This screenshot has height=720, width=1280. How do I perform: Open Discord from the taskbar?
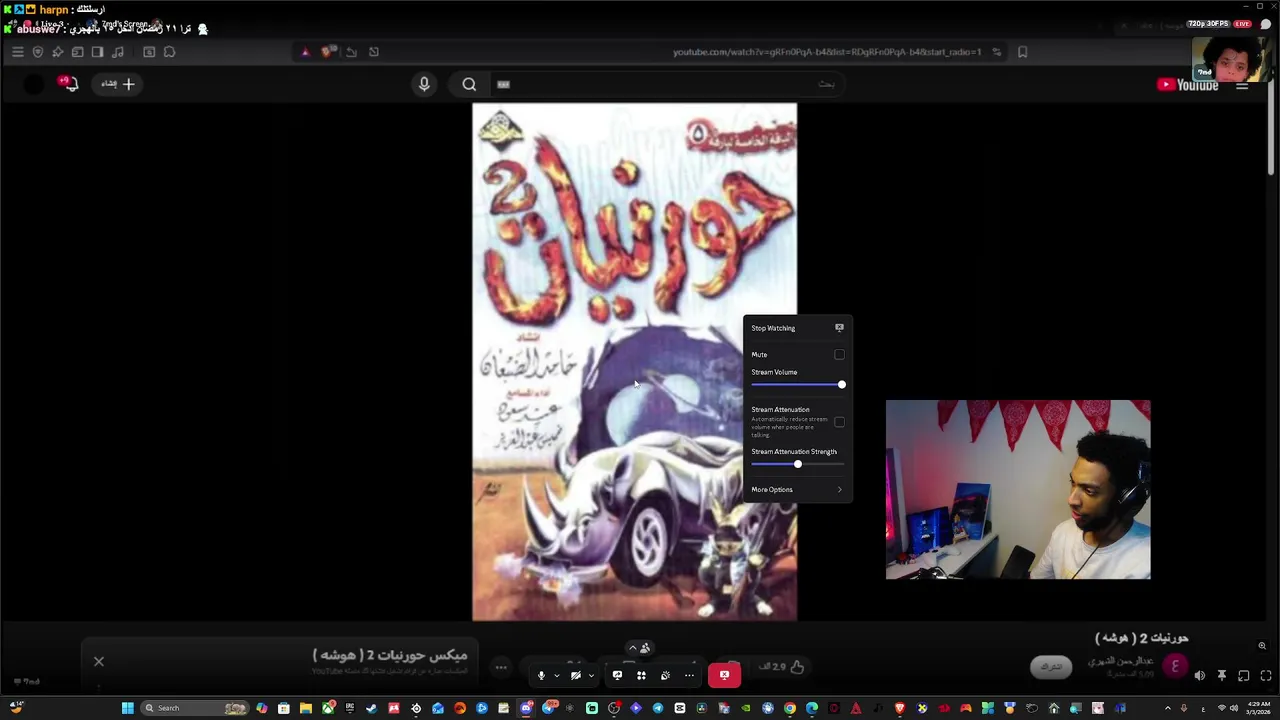[526, 708]
